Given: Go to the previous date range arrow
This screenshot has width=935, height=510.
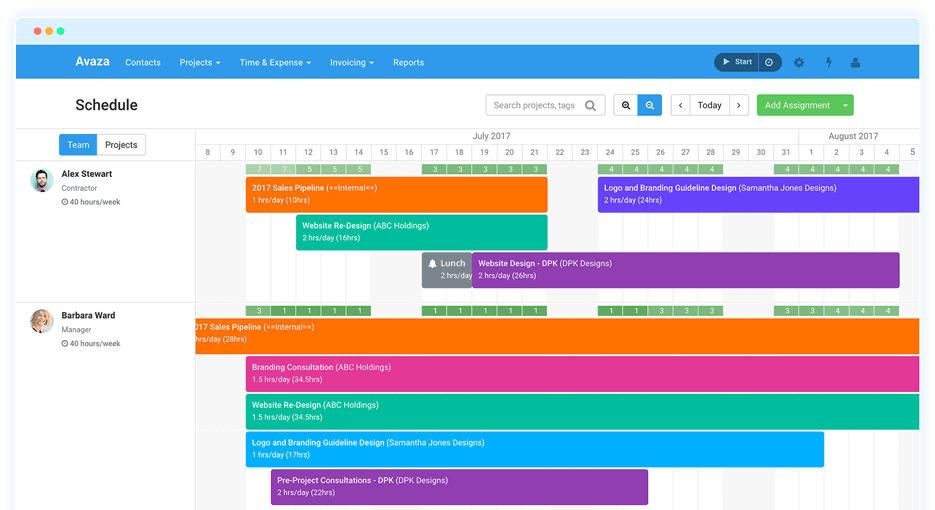Looking at the screenshot, I should tap(681, 105).
